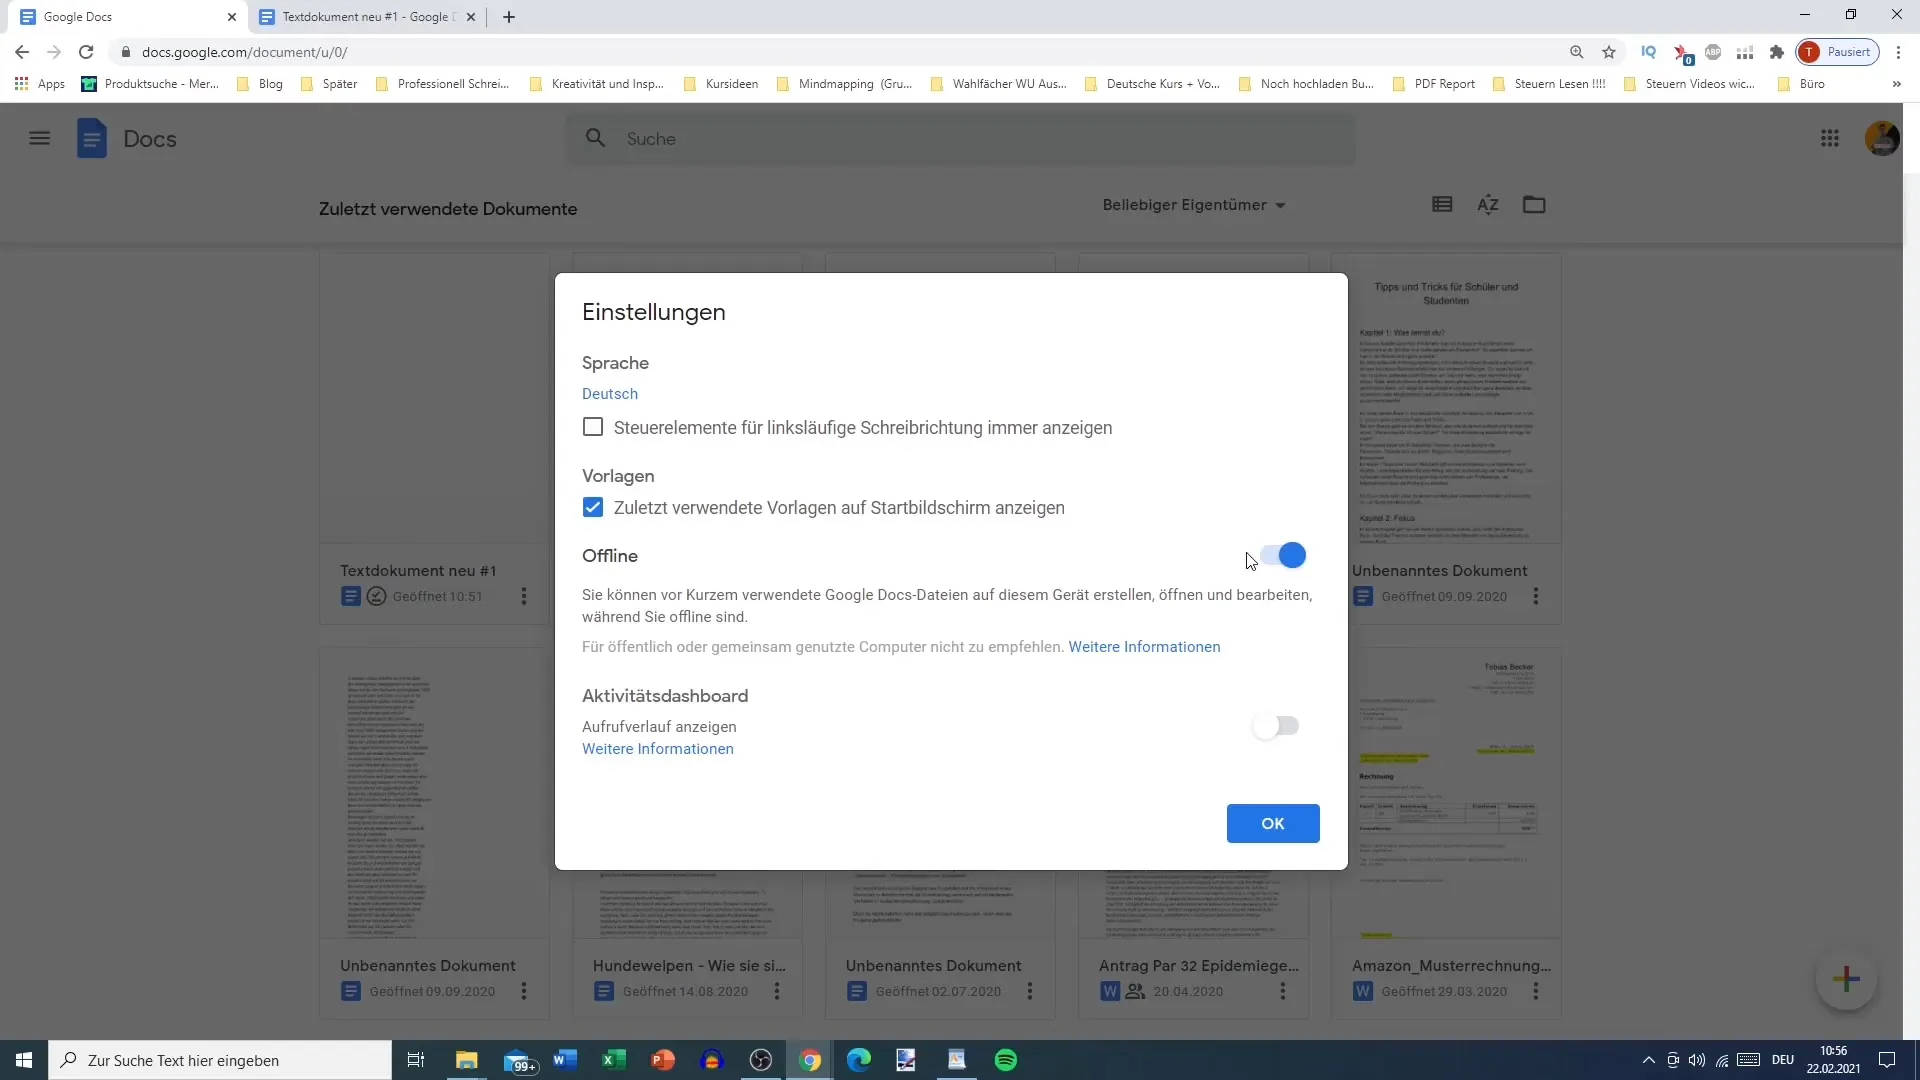Open the Amazon_Musterrechnung document thumbnail
The height and width of the screenshot is (1080, 1920).
click(1446, 794)
